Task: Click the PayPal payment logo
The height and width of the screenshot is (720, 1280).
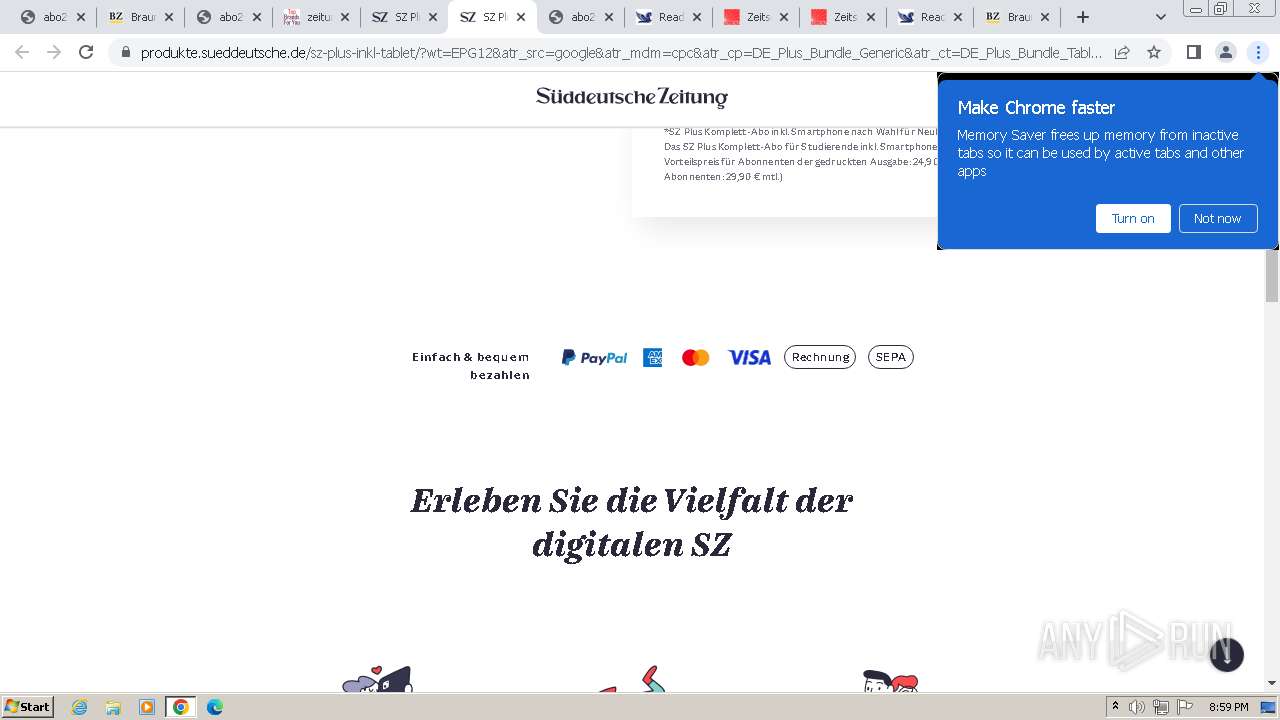Action: pos(594,357)
